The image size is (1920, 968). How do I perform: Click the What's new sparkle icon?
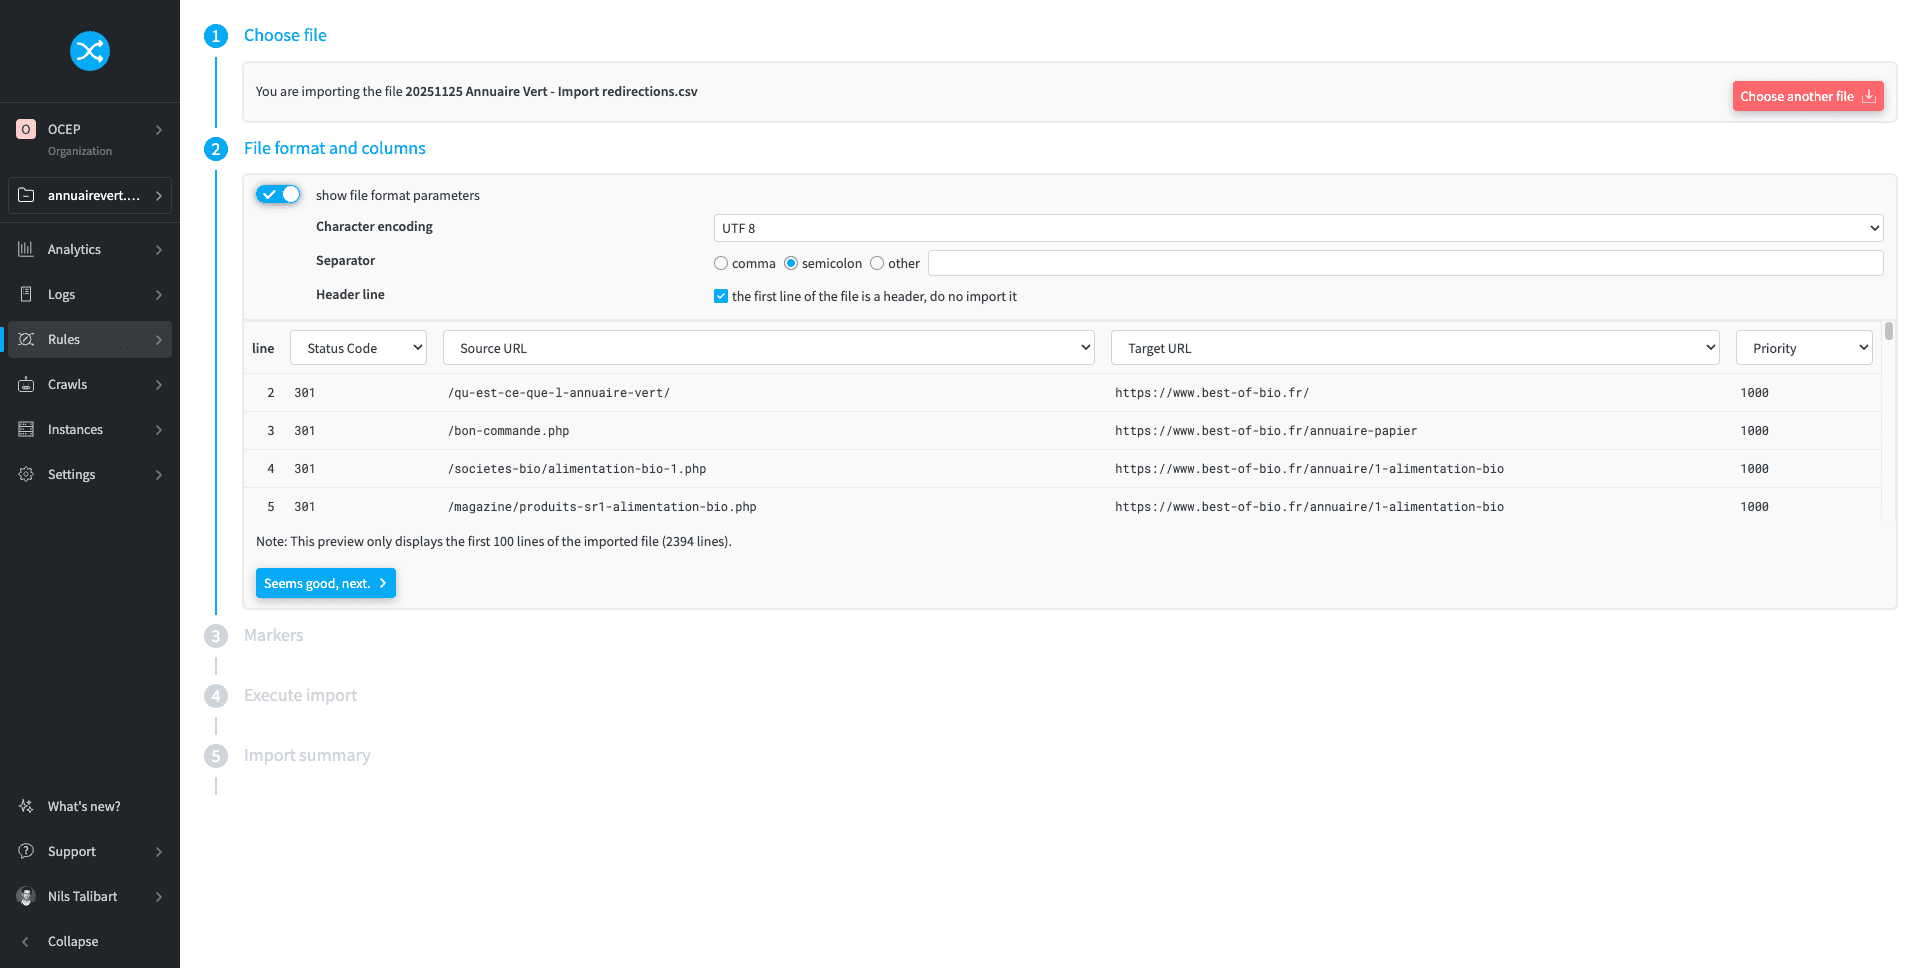pyautogui.click(x=26, y=806)
